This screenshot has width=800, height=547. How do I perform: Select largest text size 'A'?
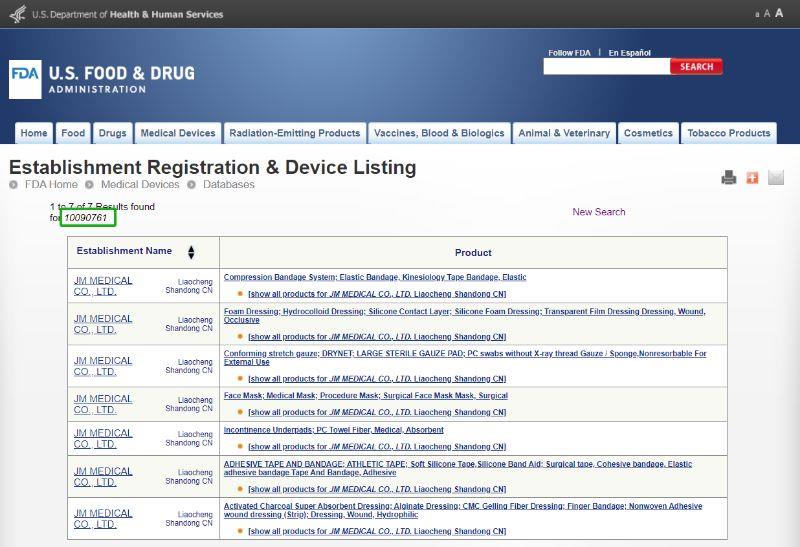779,13
